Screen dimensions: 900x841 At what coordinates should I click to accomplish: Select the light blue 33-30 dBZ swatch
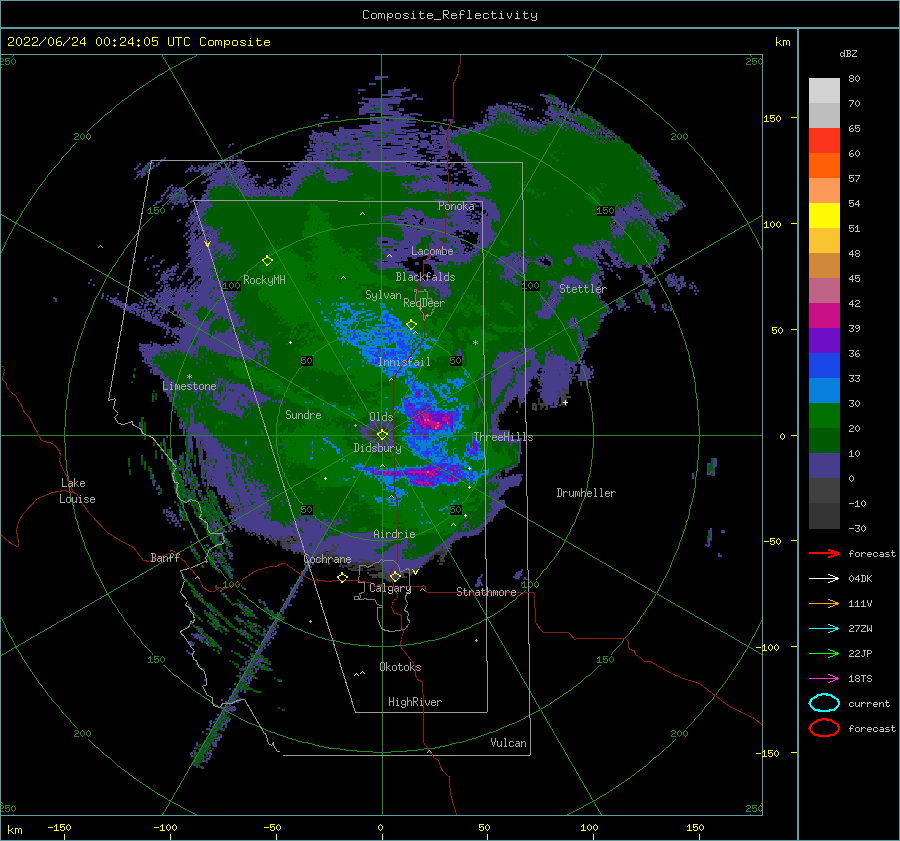(x=824, y=390)
